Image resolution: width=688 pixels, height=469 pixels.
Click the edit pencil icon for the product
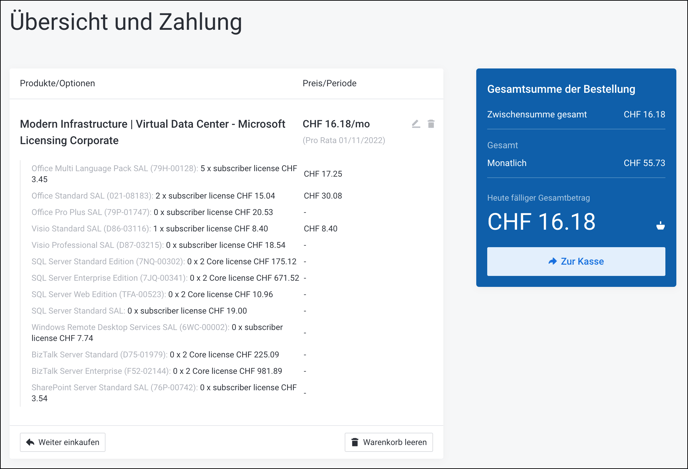tap(416, 124)
